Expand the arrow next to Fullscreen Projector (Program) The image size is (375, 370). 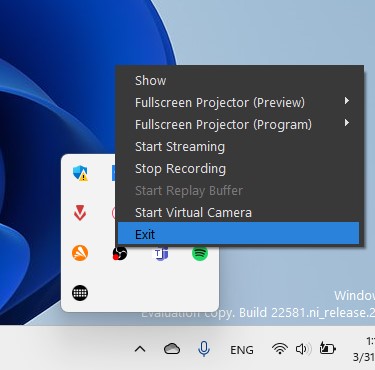pyautogui.click(x=347, y=123)
